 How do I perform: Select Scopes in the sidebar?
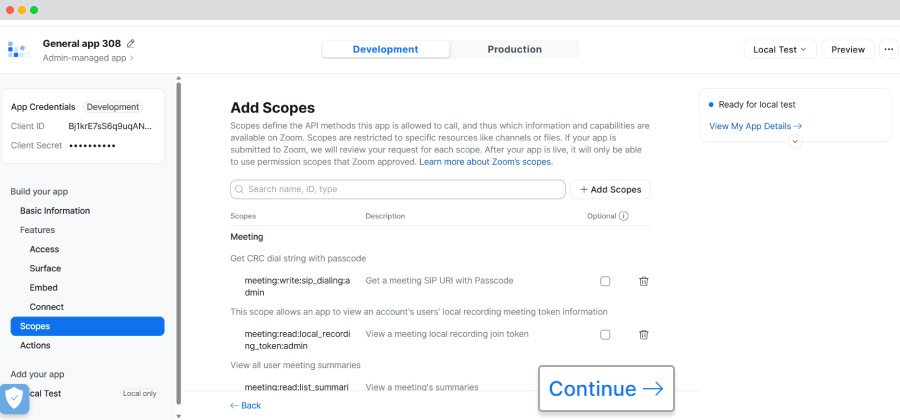87,326
